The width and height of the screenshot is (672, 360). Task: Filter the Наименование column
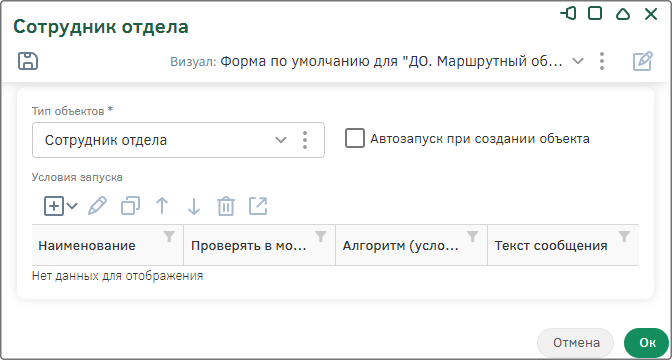(x=170, y=236)
